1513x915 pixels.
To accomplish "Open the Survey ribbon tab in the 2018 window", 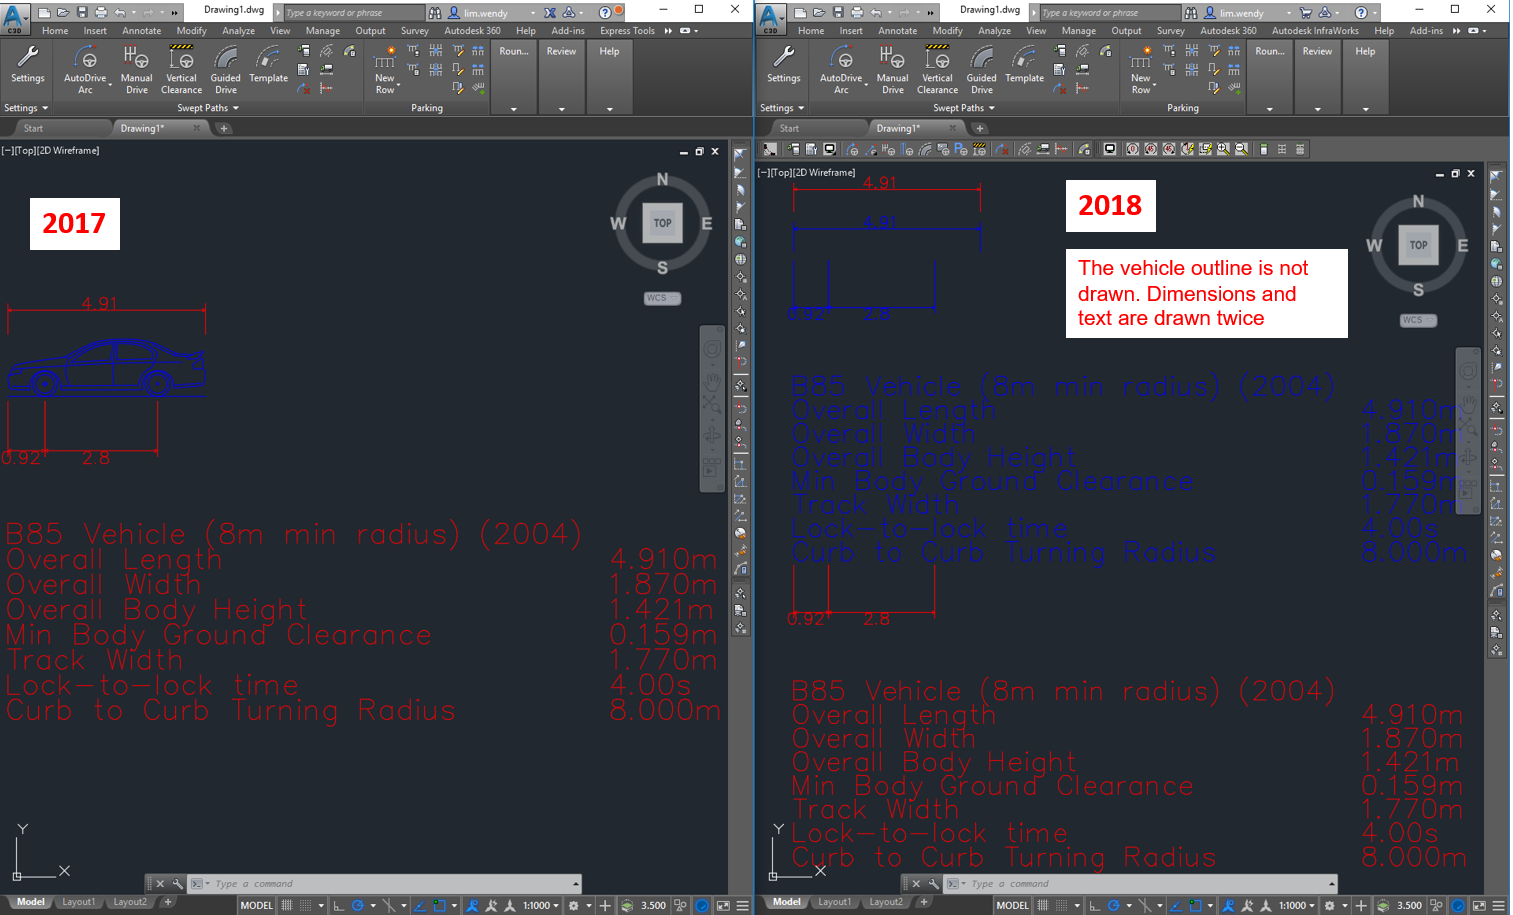I will coord(1170,31).
